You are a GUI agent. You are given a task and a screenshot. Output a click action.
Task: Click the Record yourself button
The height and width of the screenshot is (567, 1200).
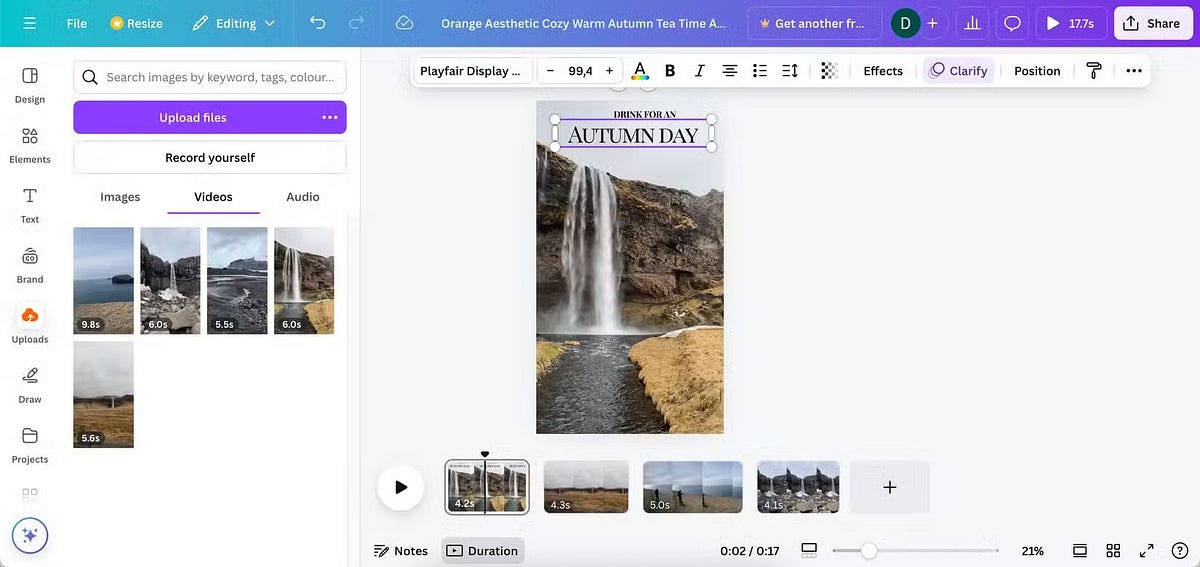pyautogui.click(x=210, y=157)
